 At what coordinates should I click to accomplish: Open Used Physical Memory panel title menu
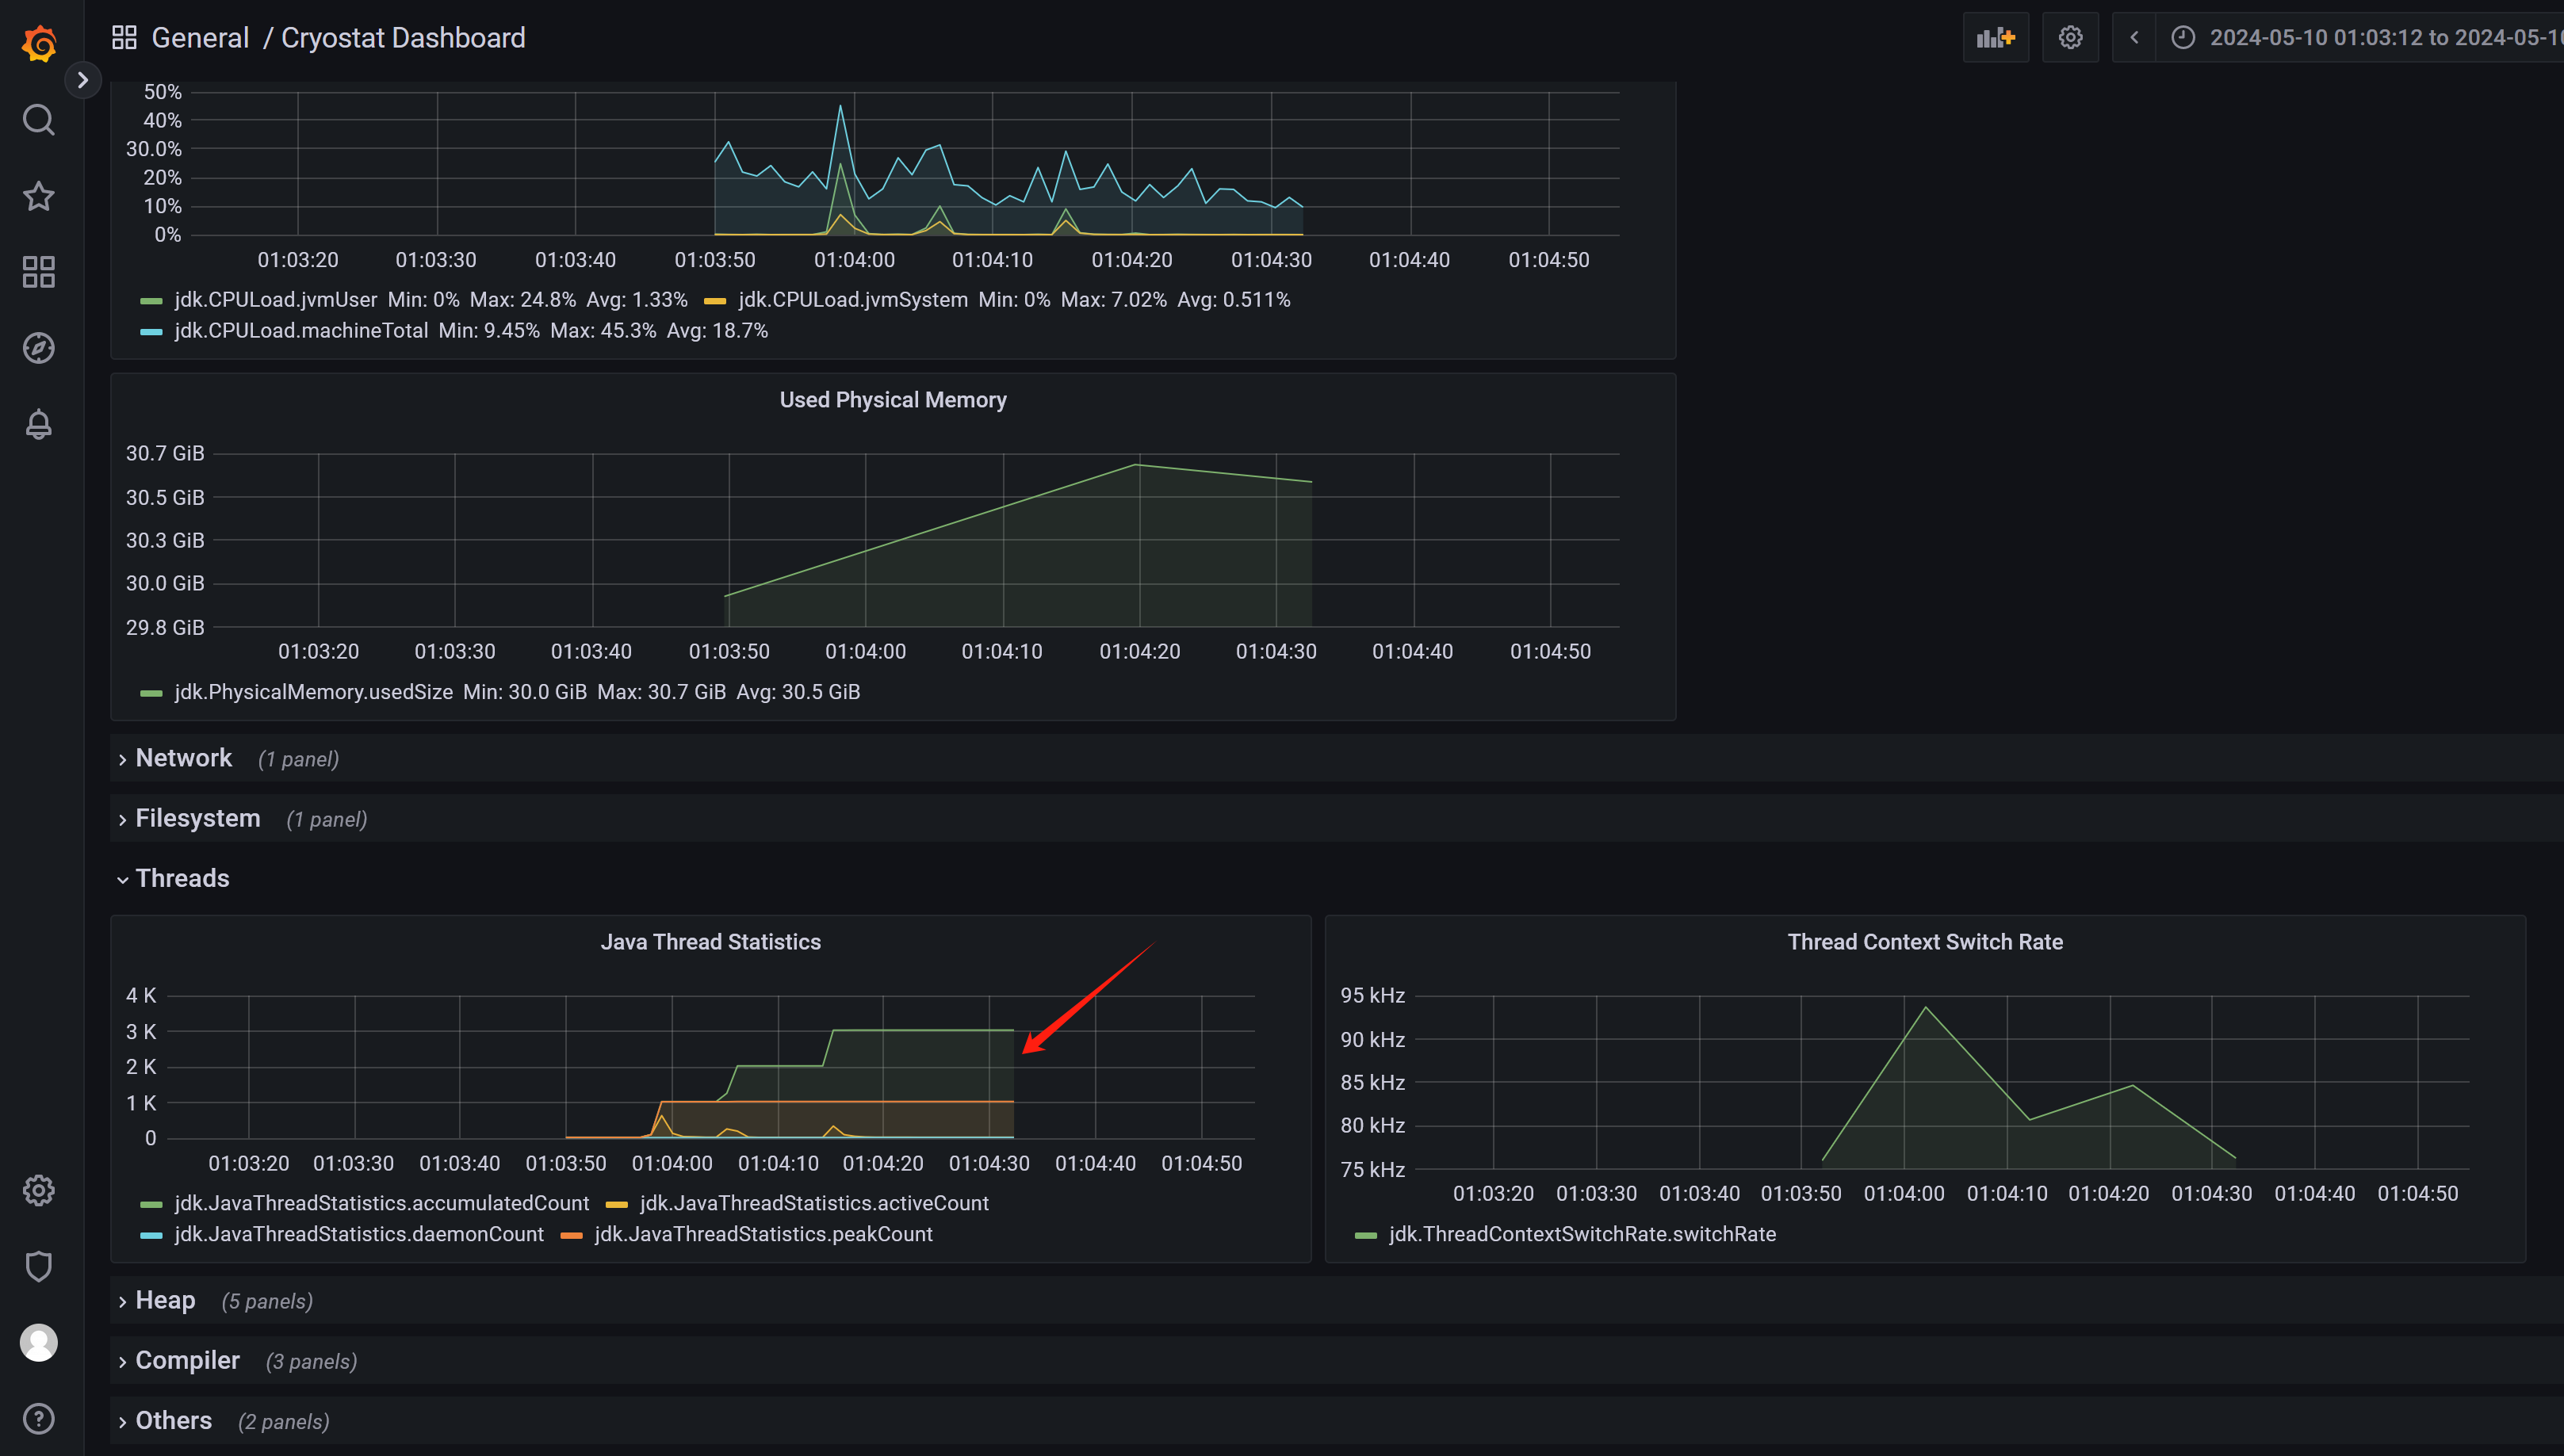[x=892, y=400]
